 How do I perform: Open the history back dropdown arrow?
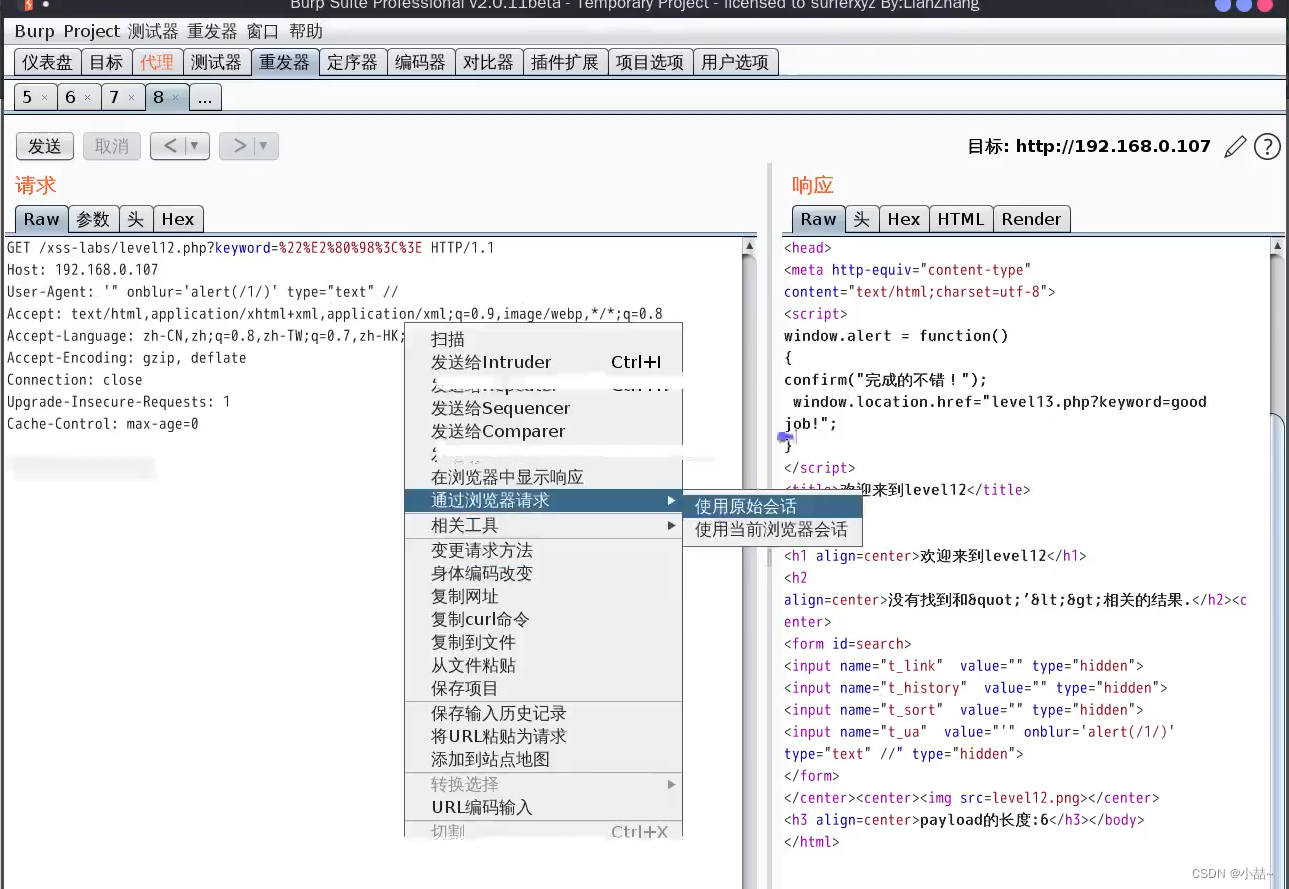(195, 146)
